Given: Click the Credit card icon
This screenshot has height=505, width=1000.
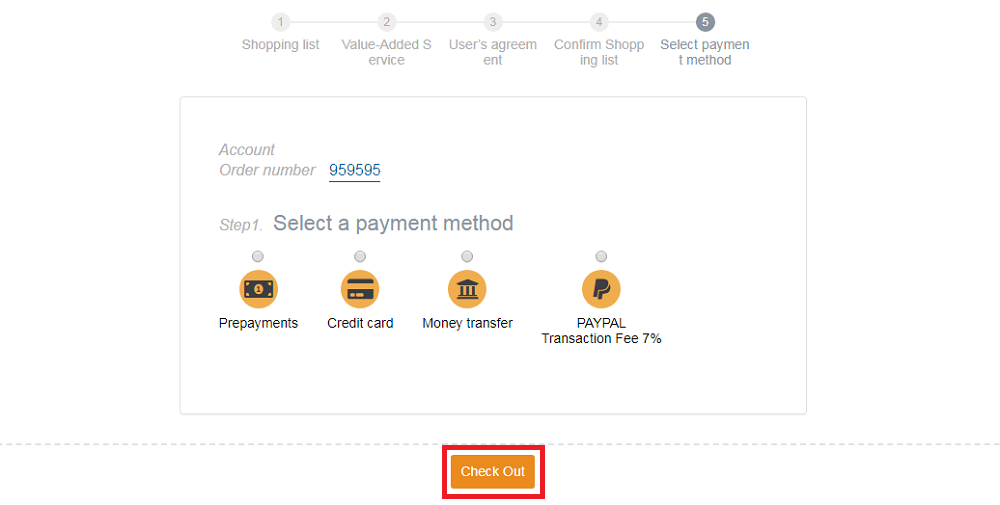Looking at the screenshot, I should (x=360, y=289).
